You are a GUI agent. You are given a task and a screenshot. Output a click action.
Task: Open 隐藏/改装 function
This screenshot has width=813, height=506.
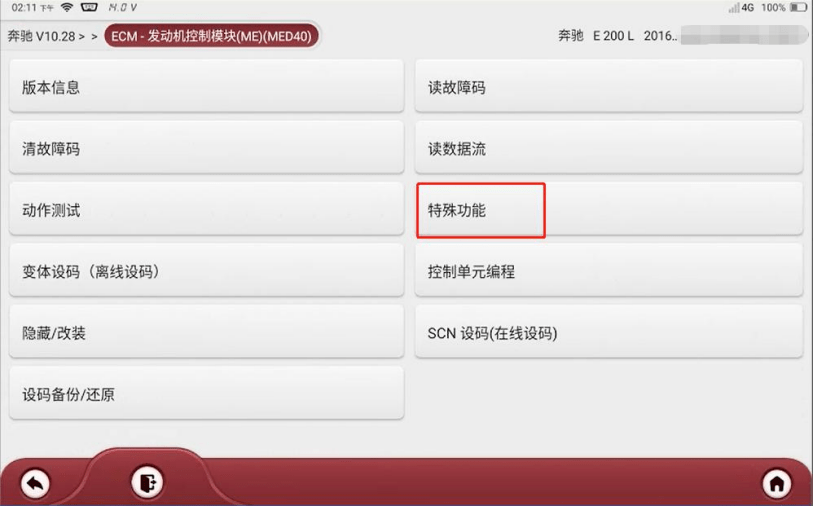click(x=206, y=332)
